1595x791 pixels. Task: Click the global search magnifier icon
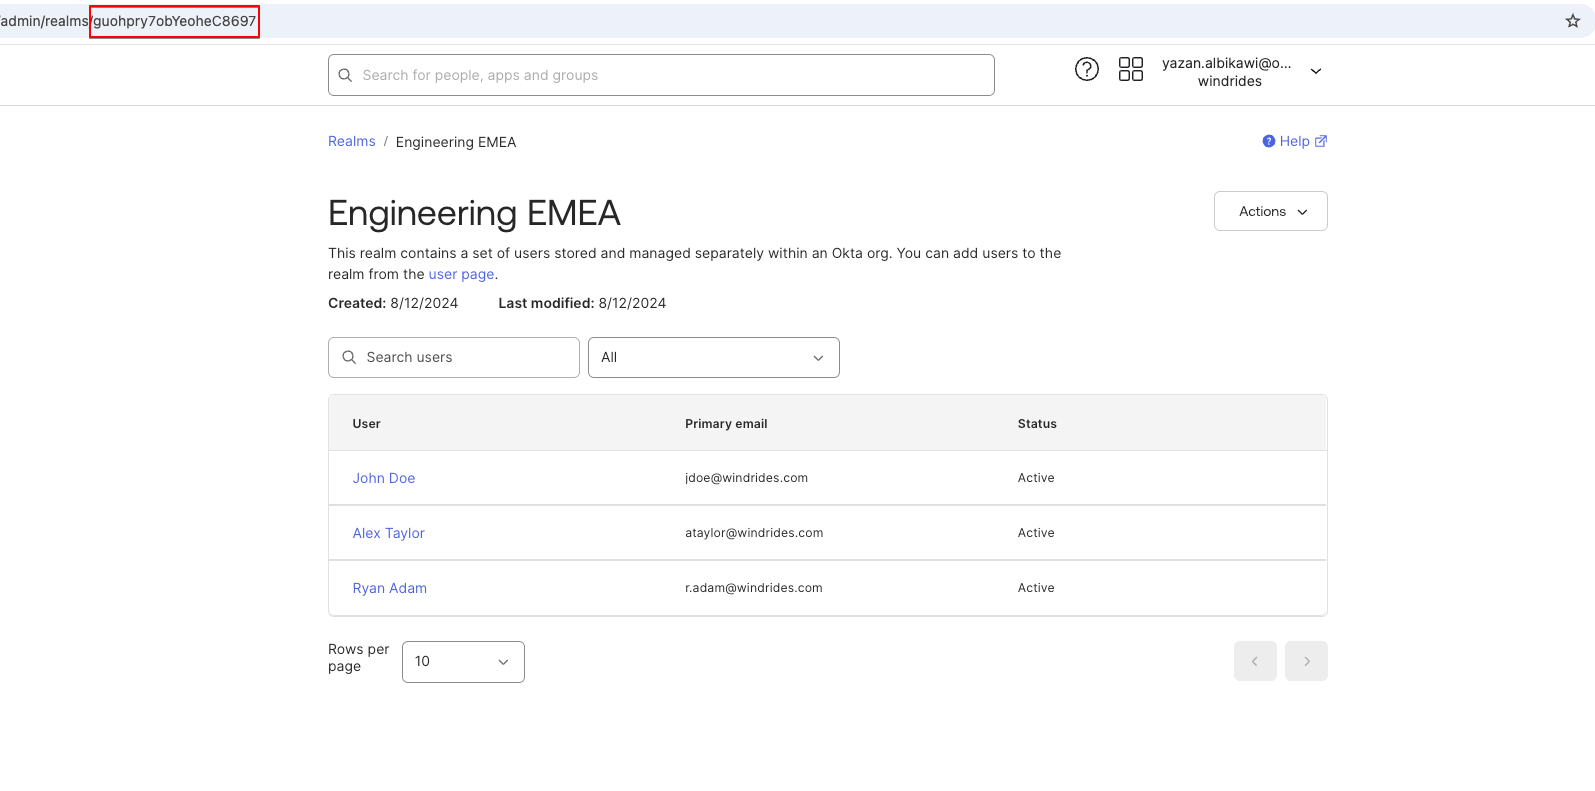(345, 75)
